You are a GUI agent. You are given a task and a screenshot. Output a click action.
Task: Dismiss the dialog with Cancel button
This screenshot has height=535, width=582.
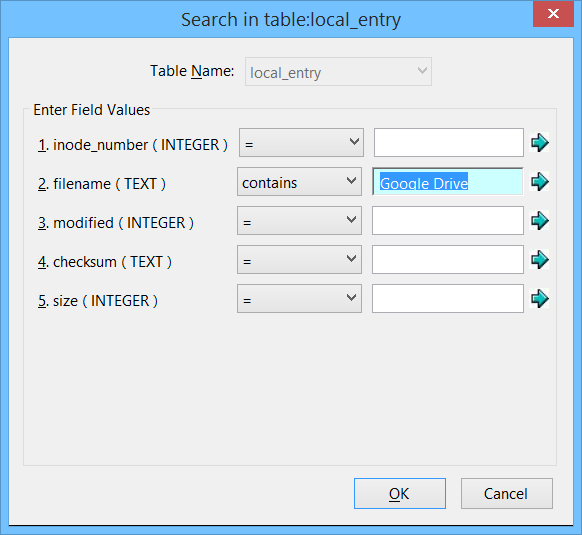click(x=507, y=493)
